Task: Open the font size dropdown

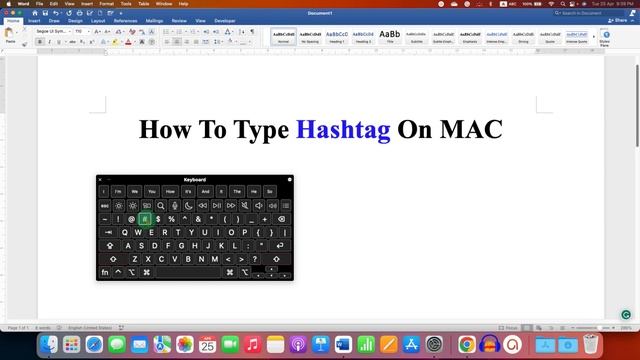Action: click(x=89, y=31)
